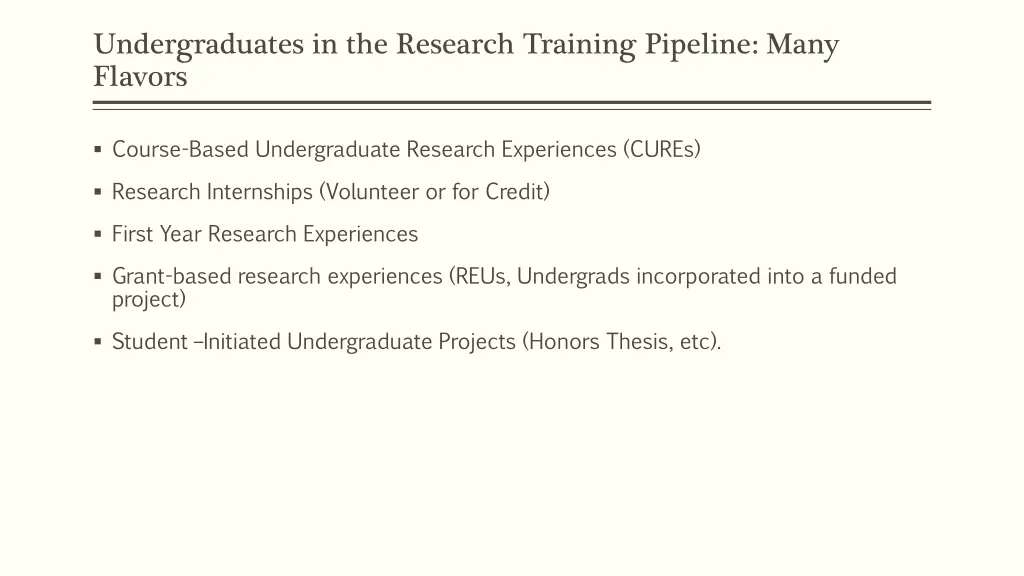Click the double horizontal divider line under the title
Image resolution: width=1024 pixels, height=576 pixels.
(x=512, y=104)
